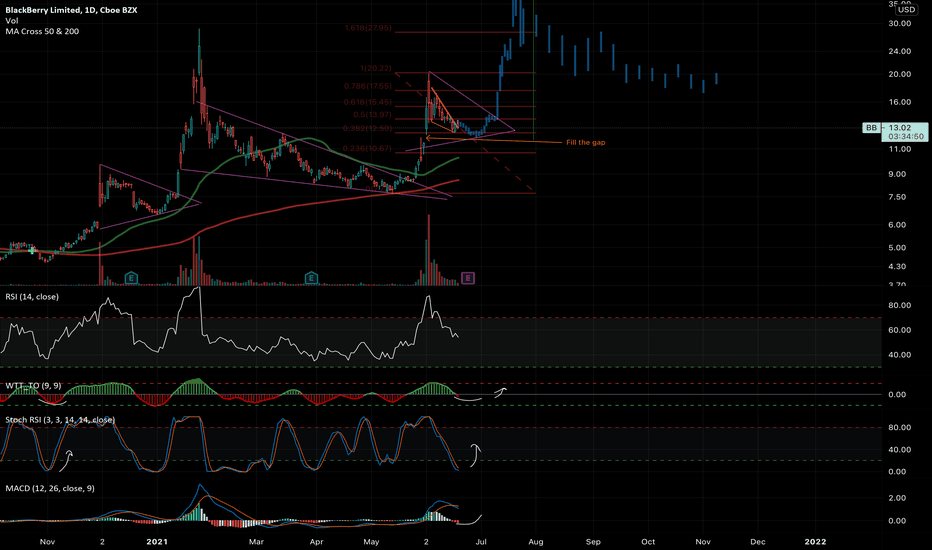Select the BlackBerry Limited chart title
This screenshot has width=932, height=550.
(x=71, y=10)
